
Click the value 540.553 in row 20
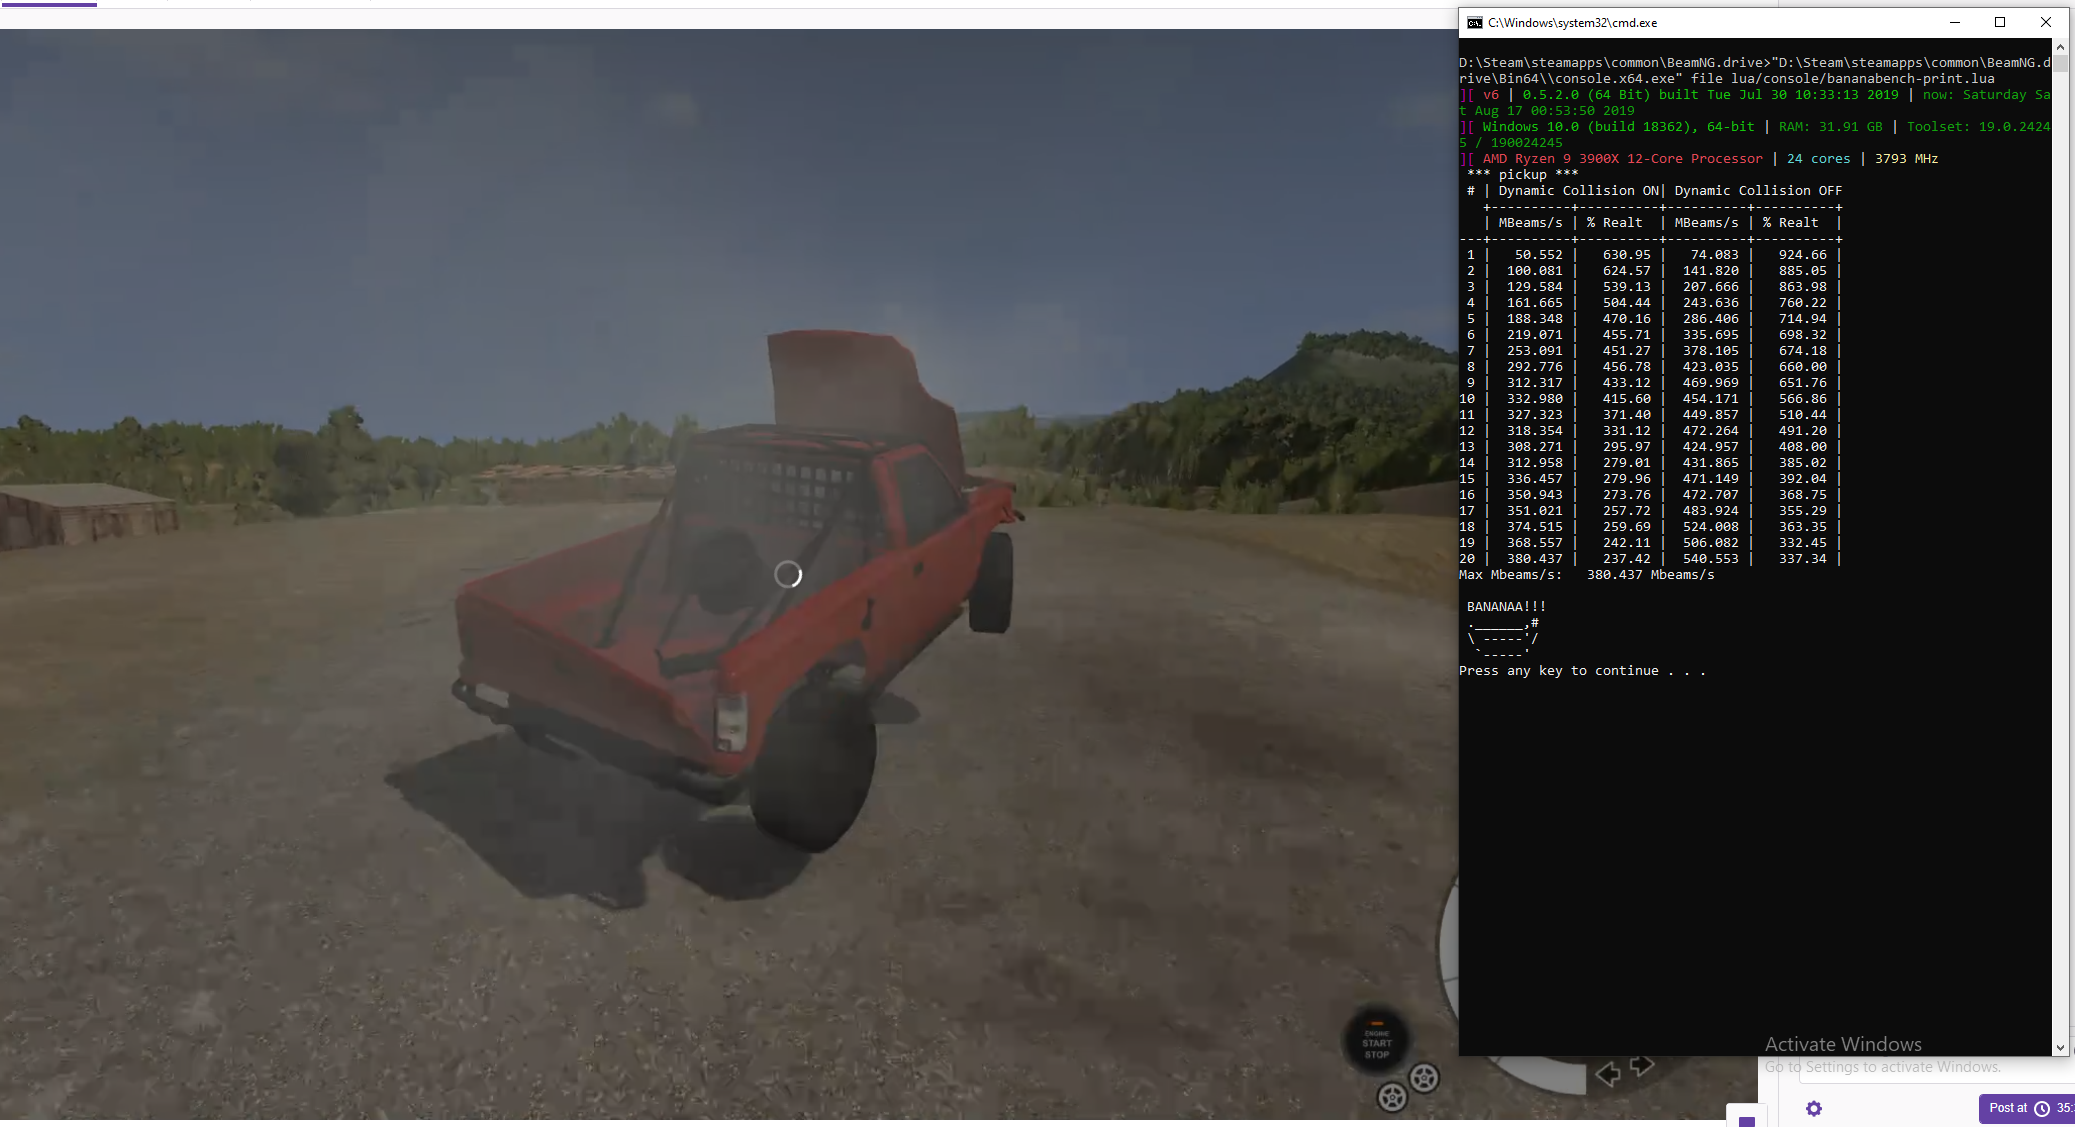[1710, 559]
